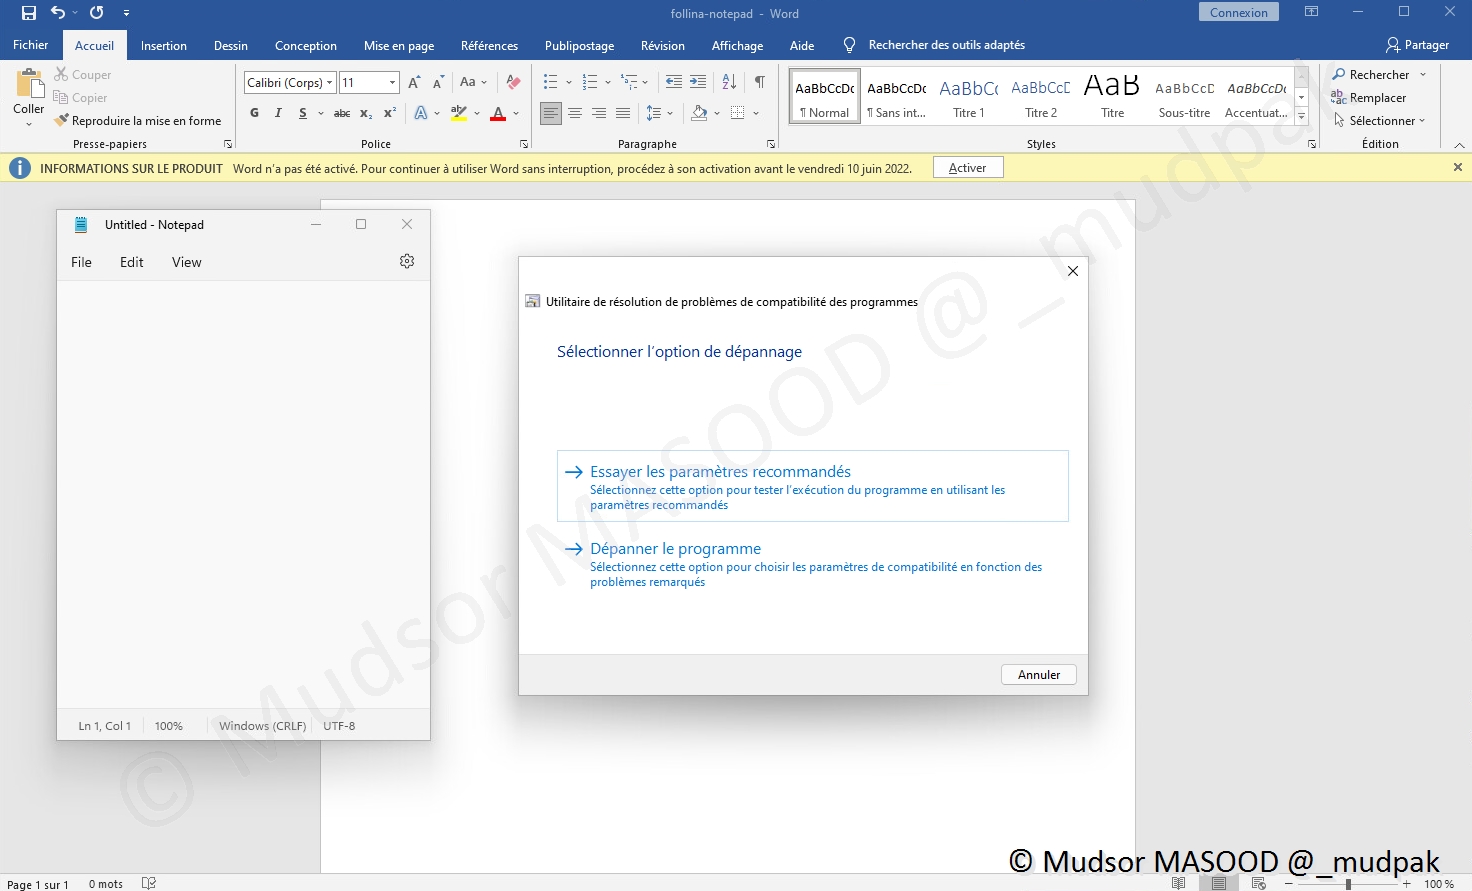Switch to the Insertion tab
The width and height of the screenshot is (1472, 891).
[163, 46]
